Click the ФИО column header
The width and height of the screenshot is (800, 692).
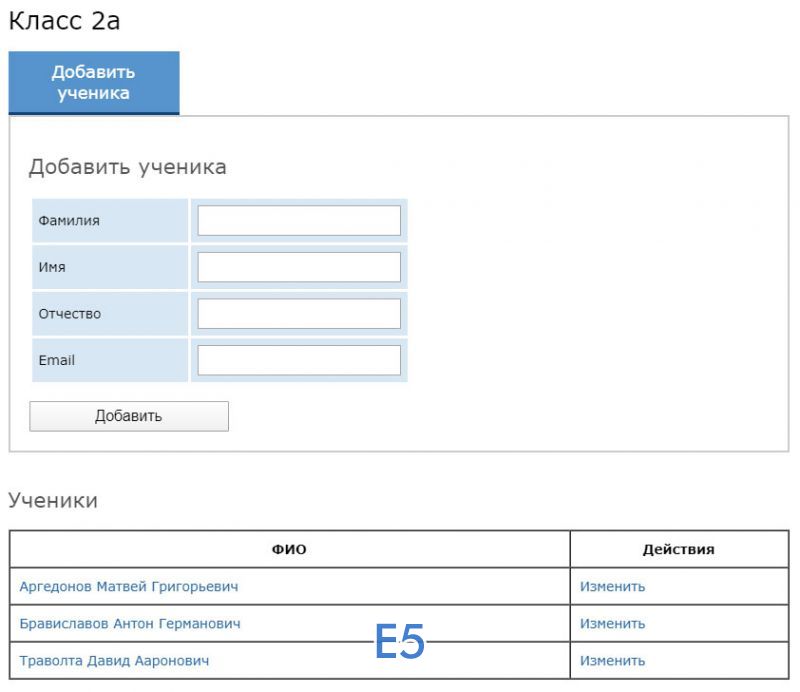pos(290,550)
